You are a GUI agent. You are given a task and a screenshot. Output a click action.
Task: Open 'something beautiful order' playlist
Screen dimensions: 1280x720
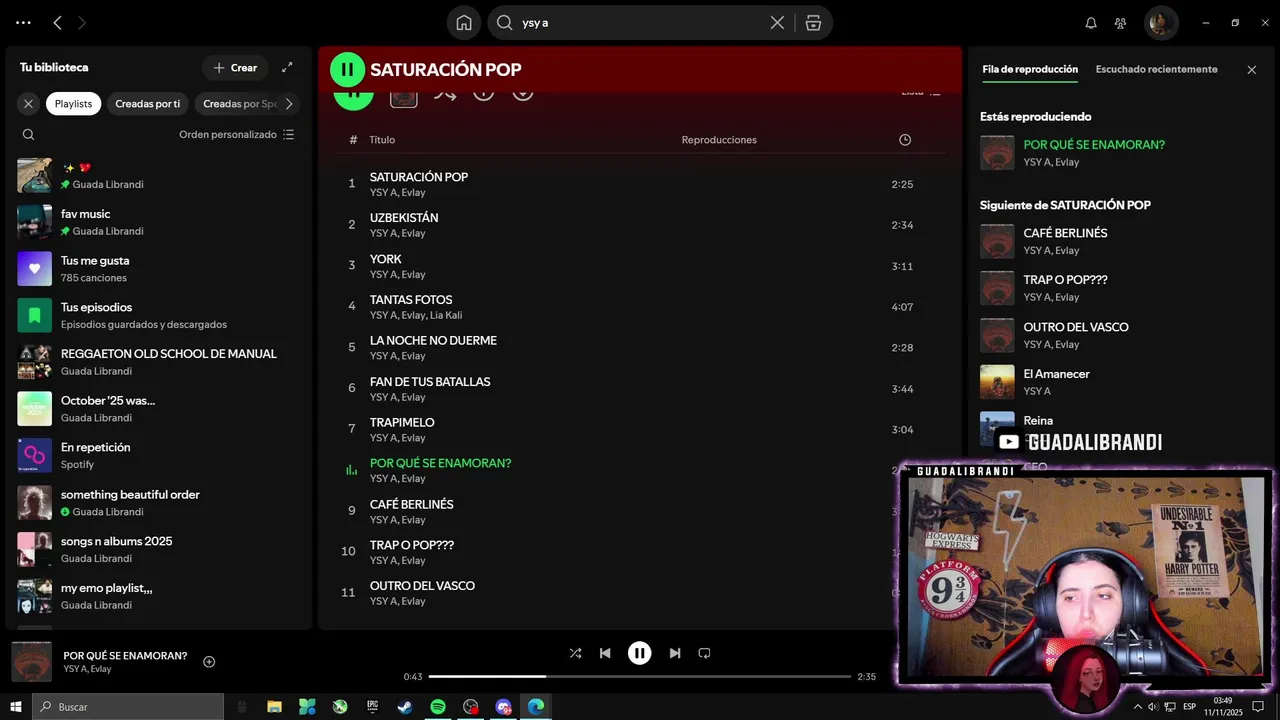(x=160, y=502)
